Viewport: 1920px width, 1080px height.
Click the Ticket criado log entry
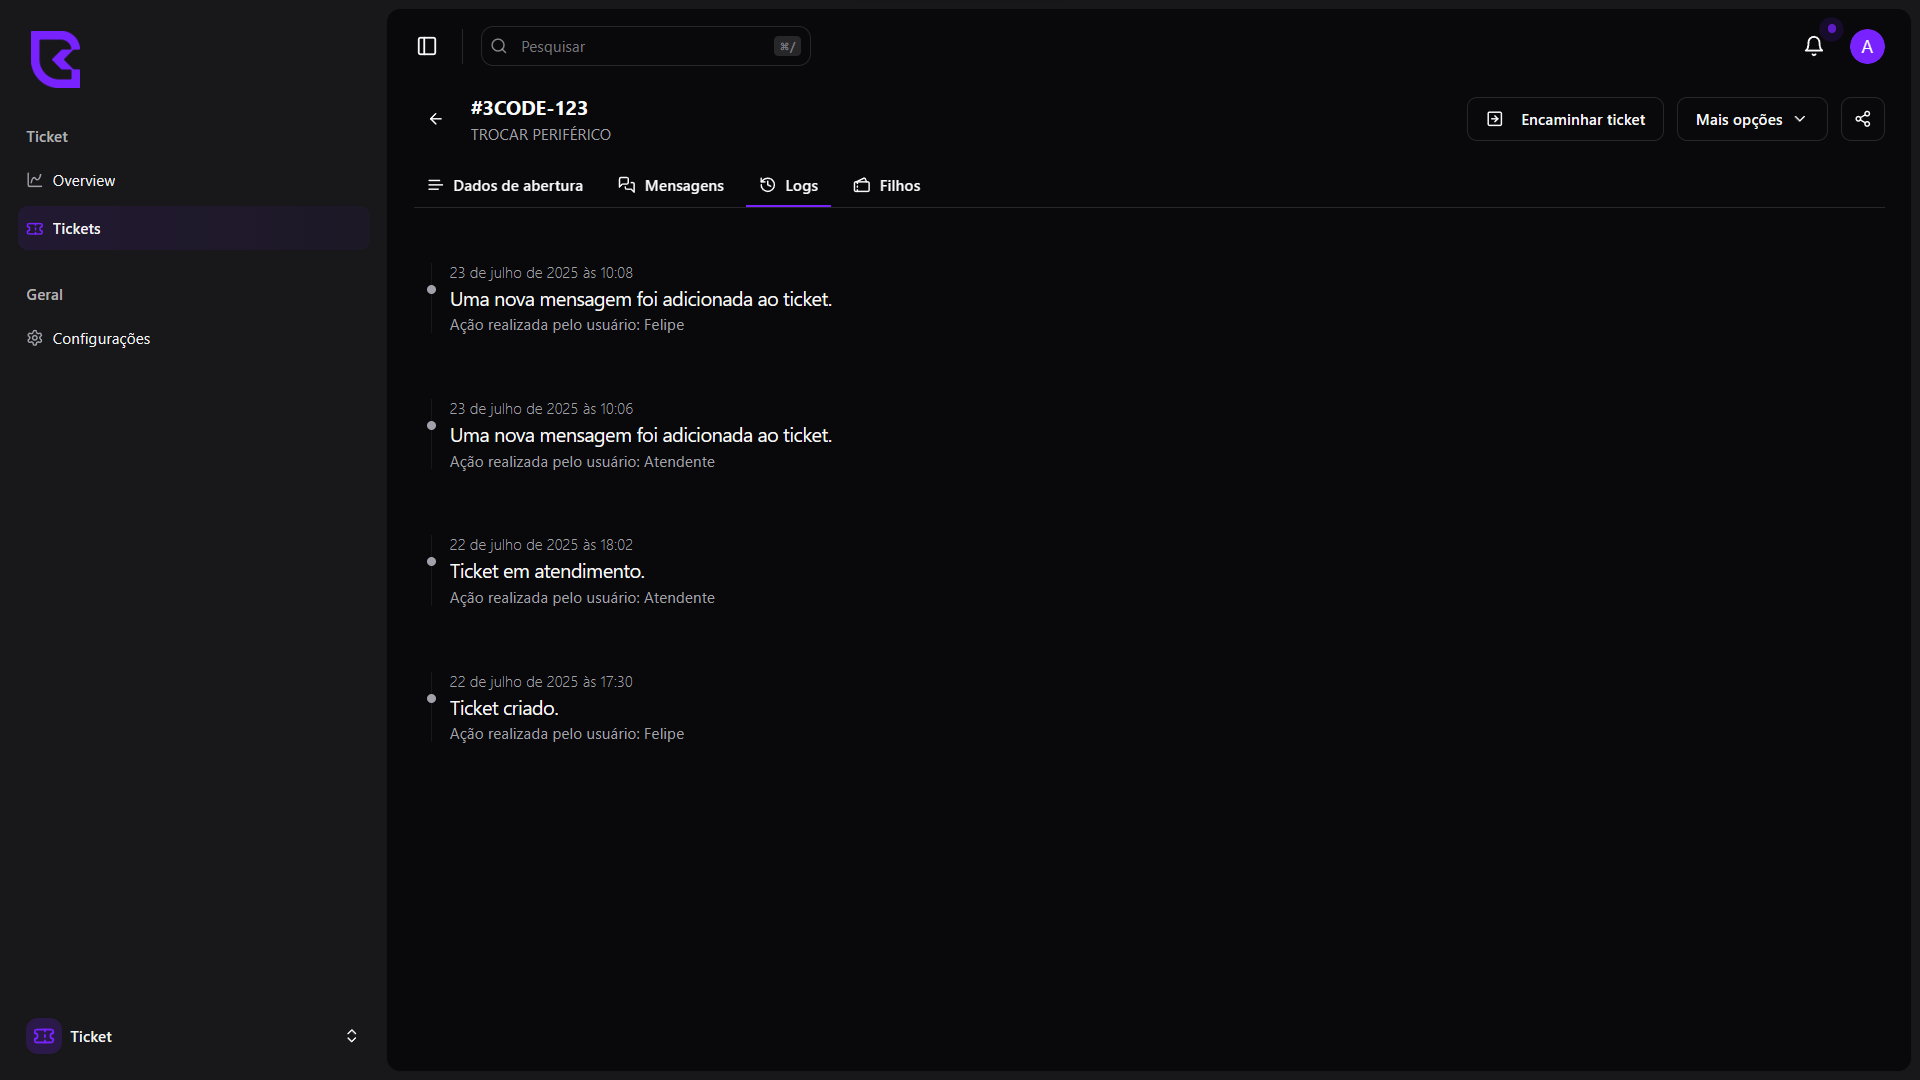coord(504,708)
